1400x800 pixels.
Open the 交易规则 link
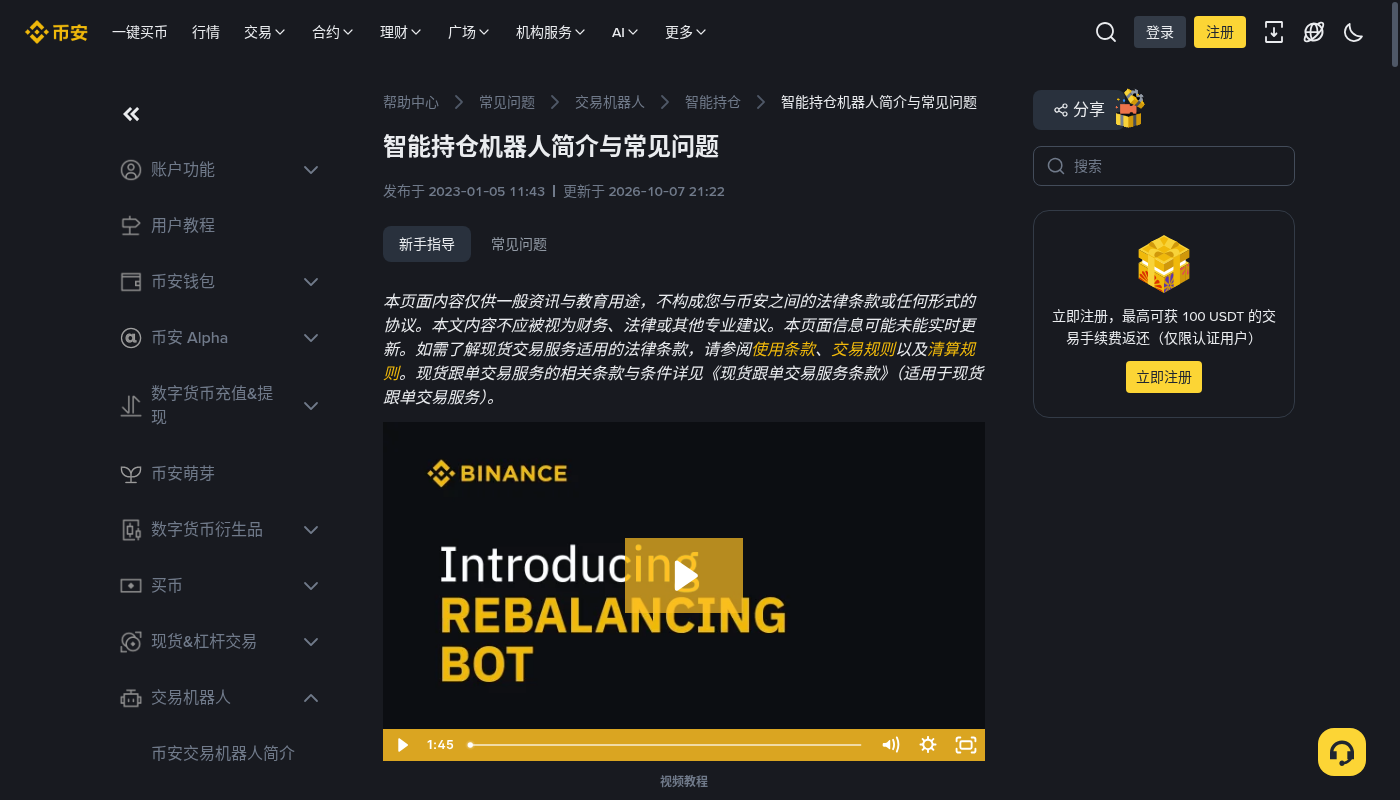[x=864, y=349]
